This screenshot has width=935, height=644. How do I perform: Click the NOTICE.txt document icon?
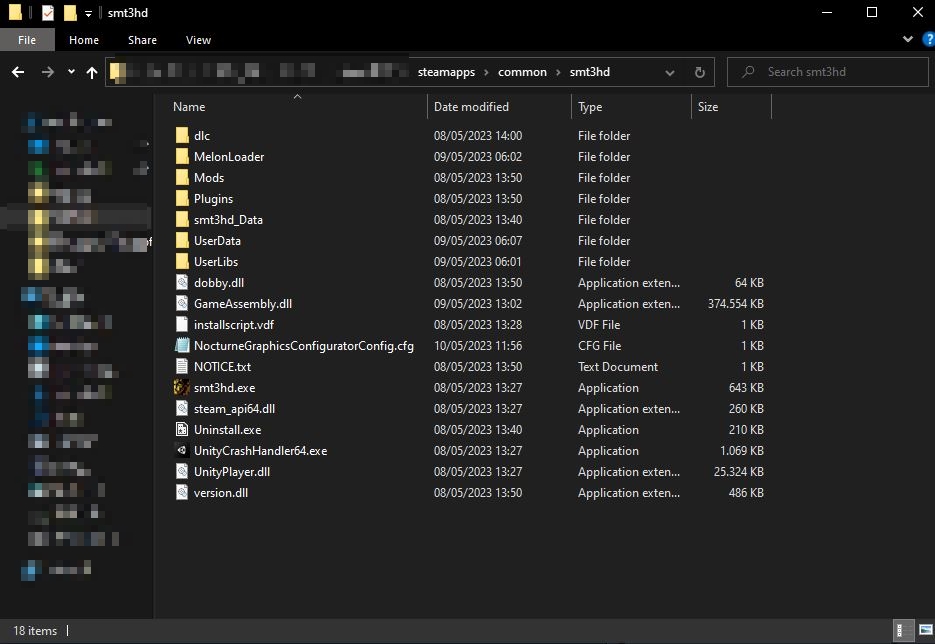pyautogui.click(x=182, y=366)
